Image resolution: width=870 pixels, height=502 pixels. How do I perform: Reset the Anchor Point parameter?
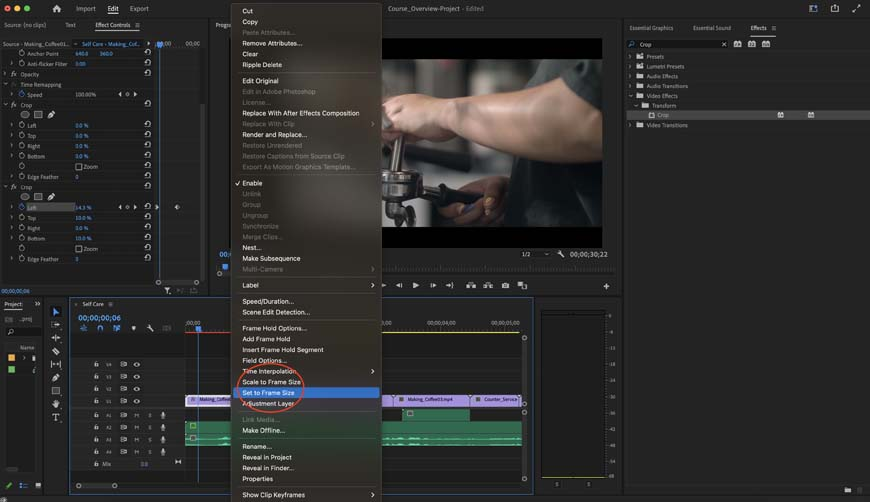point(148,53)
